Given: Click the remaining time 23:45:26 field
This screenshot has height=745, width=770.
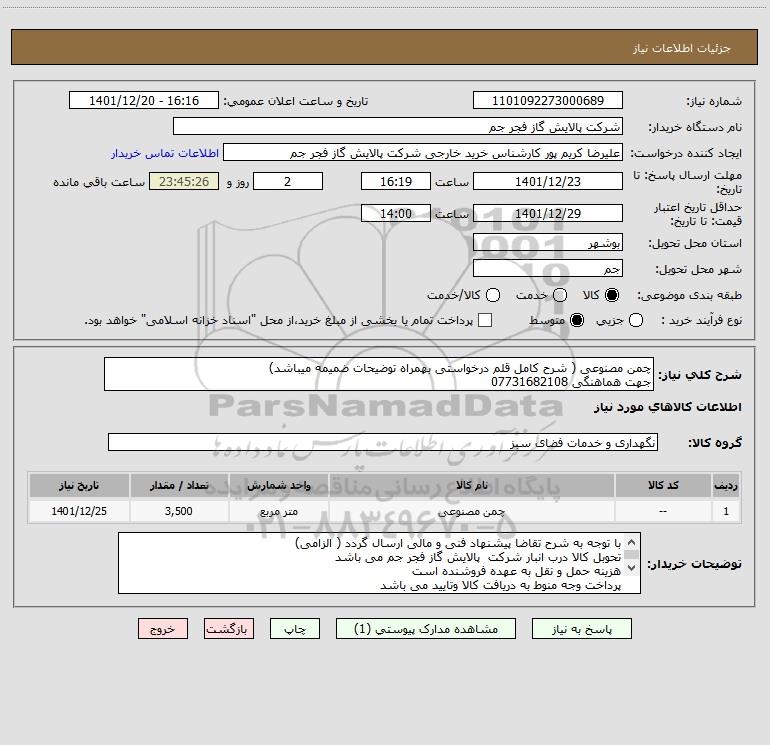Looking at the screenshot, I should coord(184,181).
